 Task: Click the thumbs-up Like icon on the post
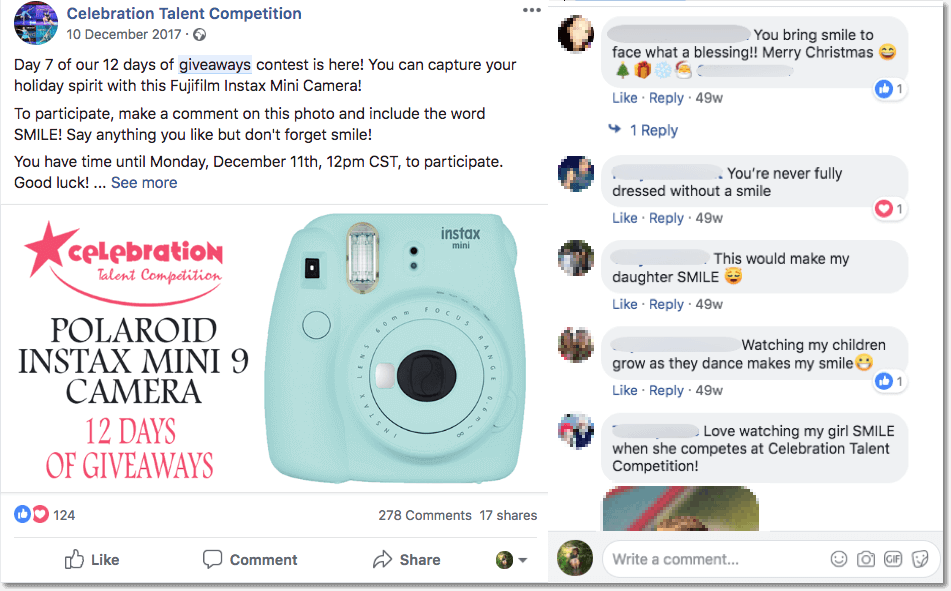(x=73, y=560)
